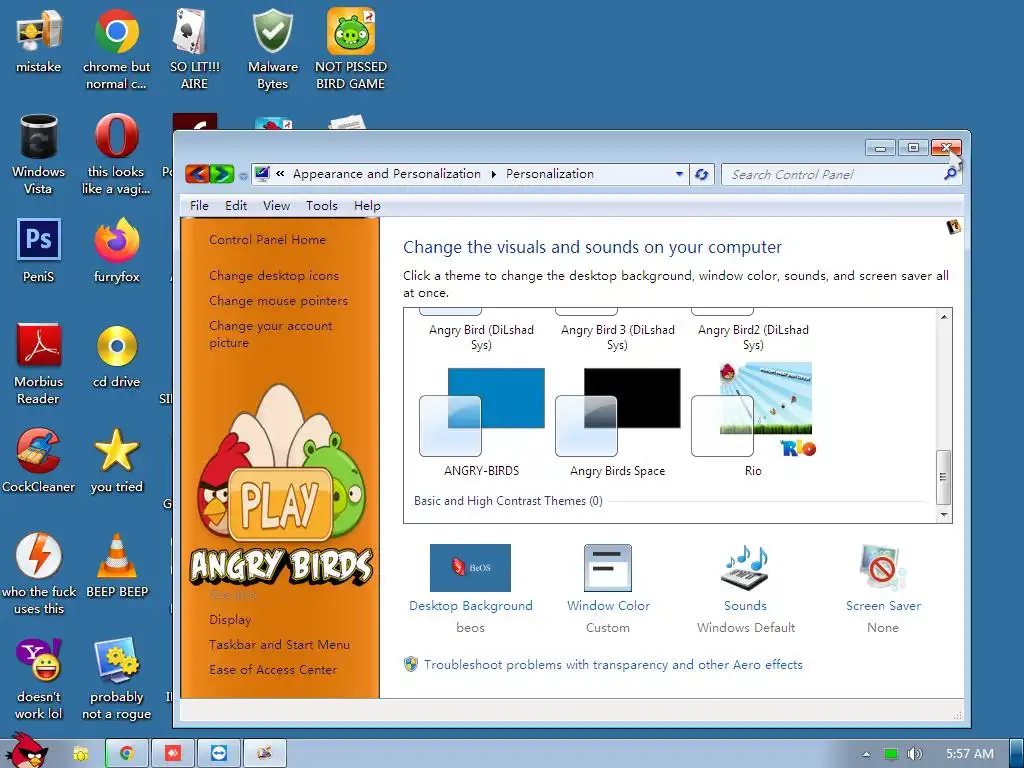Select the 'you tried' star icon
This screenshot has width=1024, height=768.
[116, 460]
